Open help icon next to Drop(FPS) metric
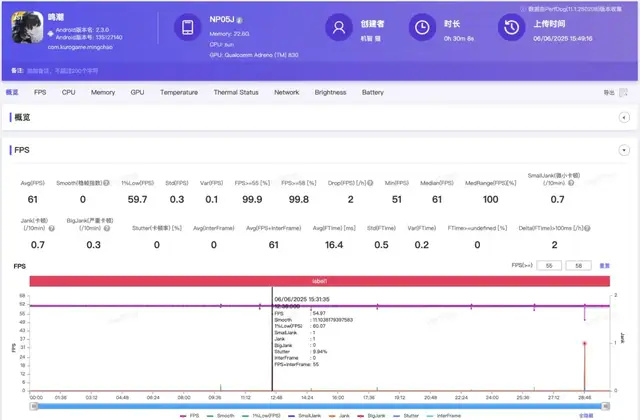 pos(370,183)
